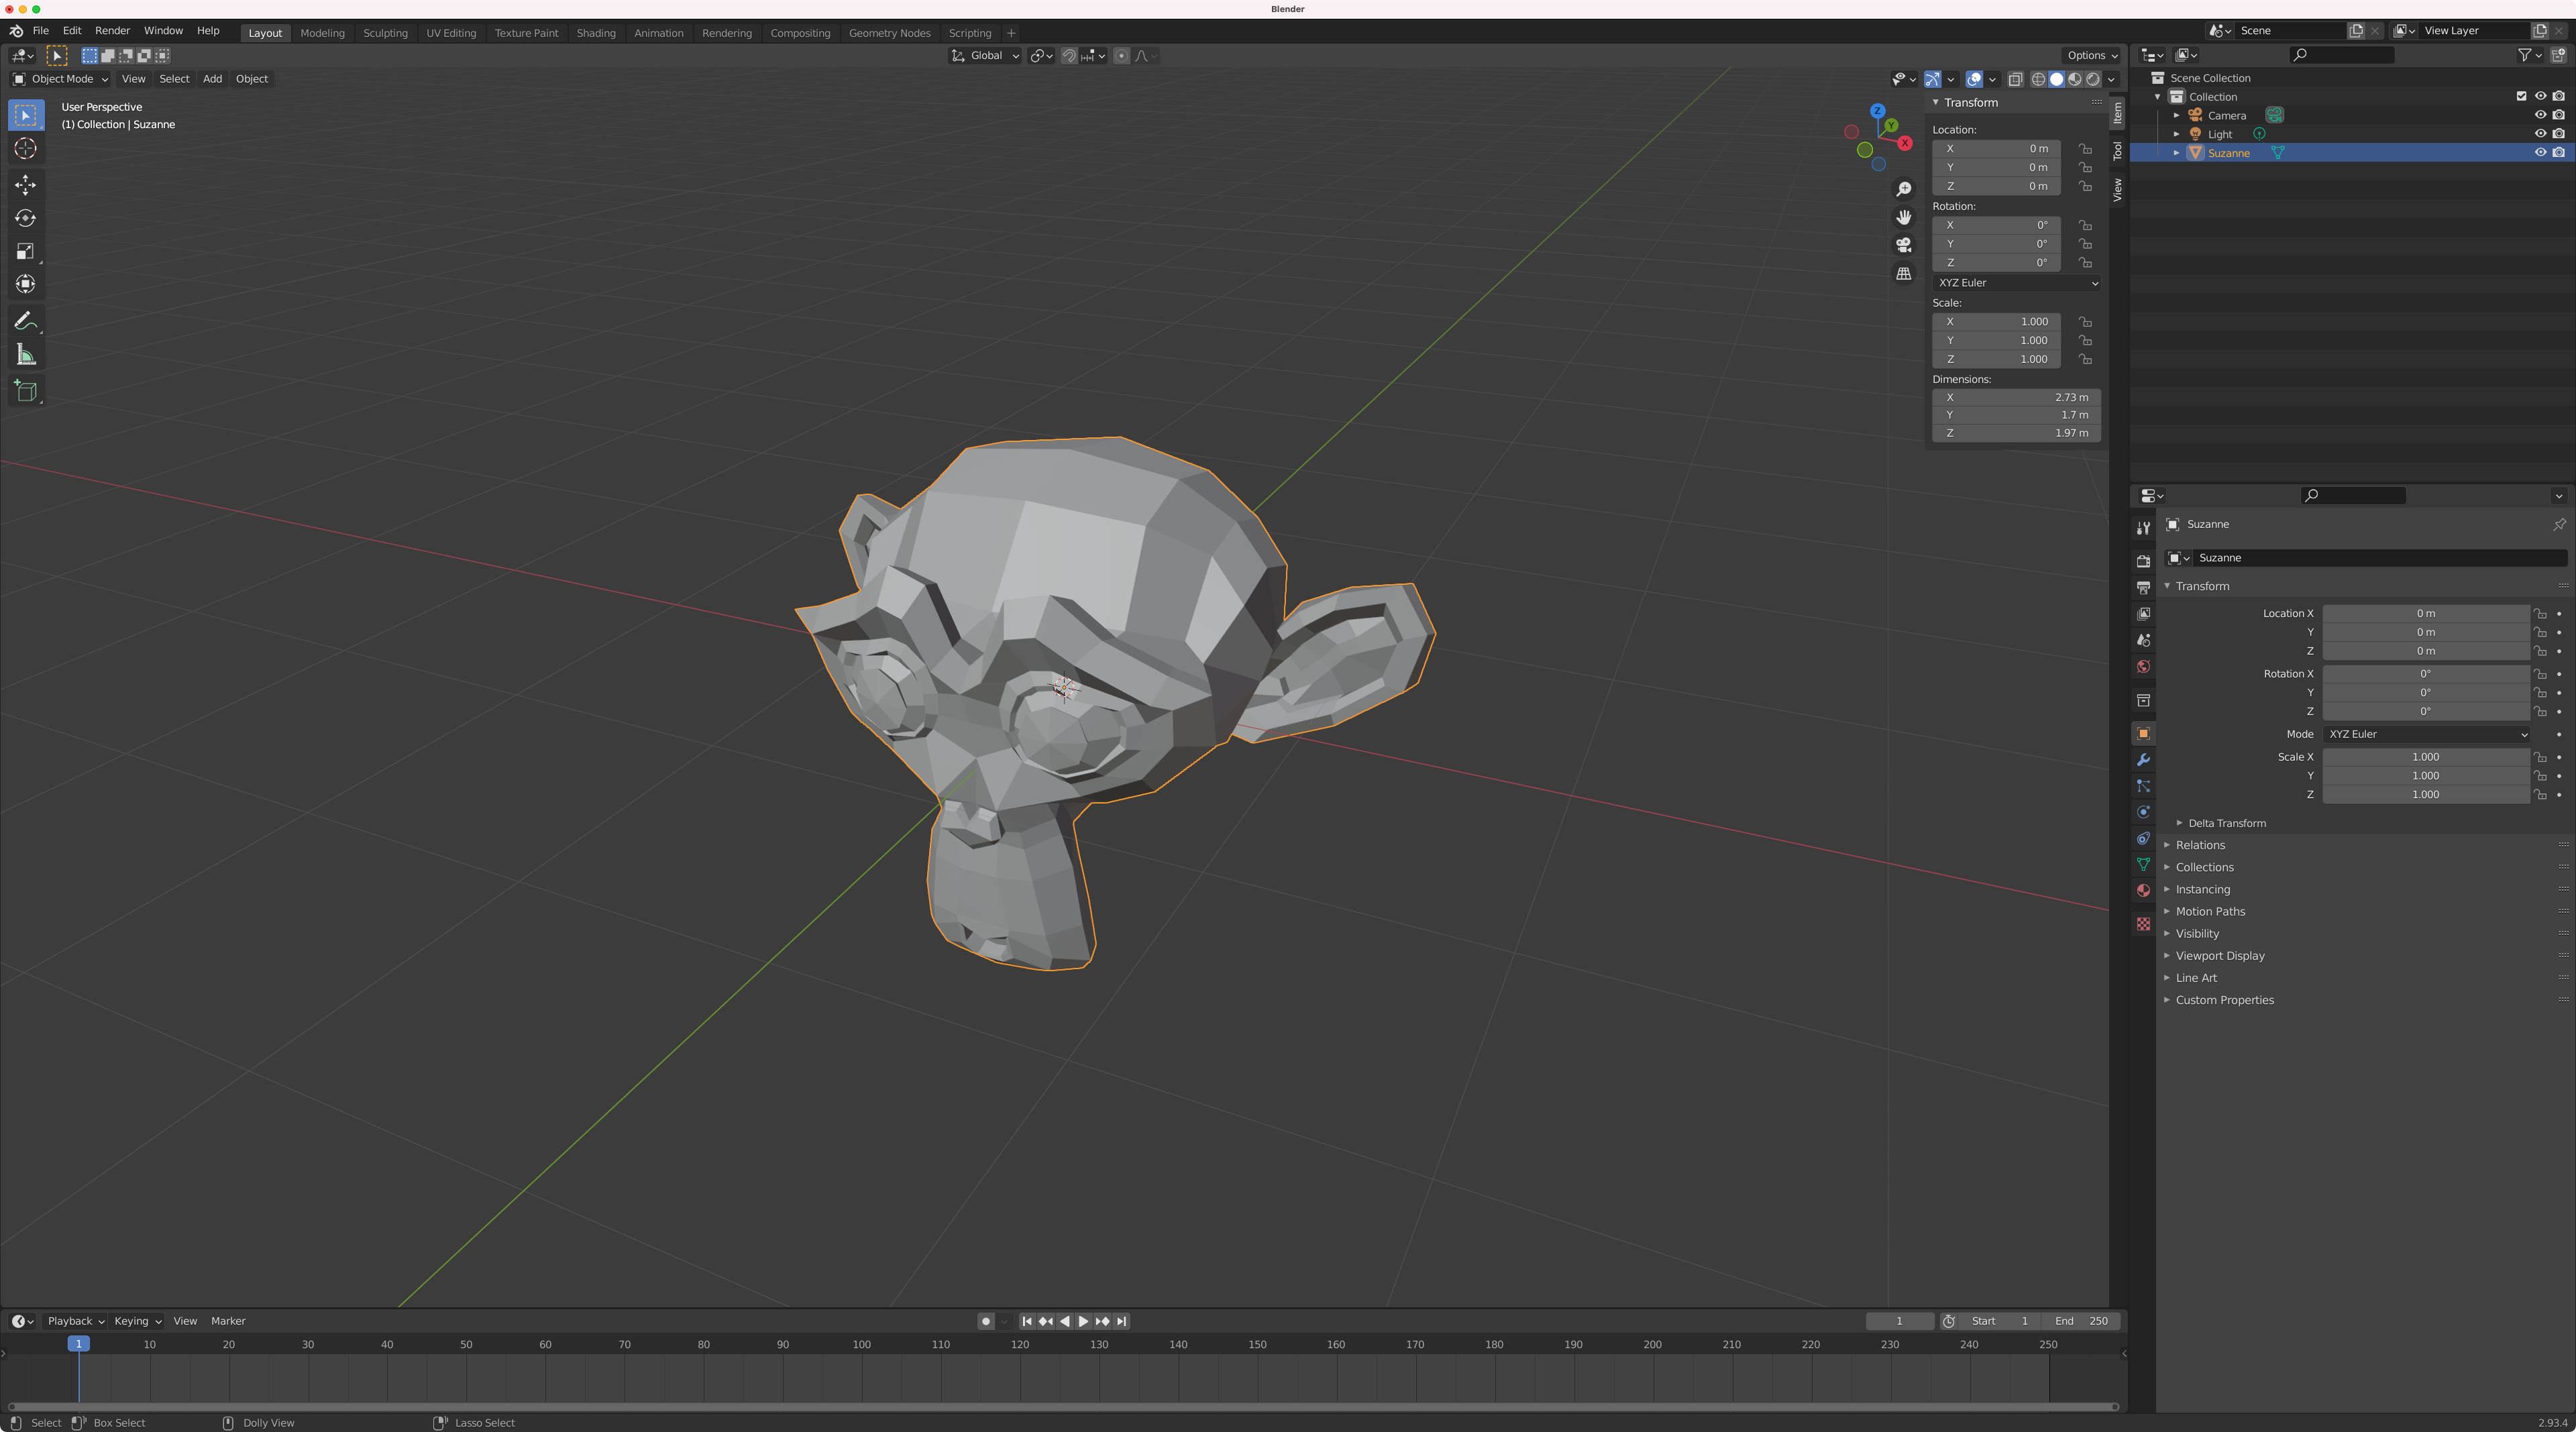Image resolution: width=2576 pixels, height=1432 pixels.
Task: Open the Render menu
Action: pos(112,31)
